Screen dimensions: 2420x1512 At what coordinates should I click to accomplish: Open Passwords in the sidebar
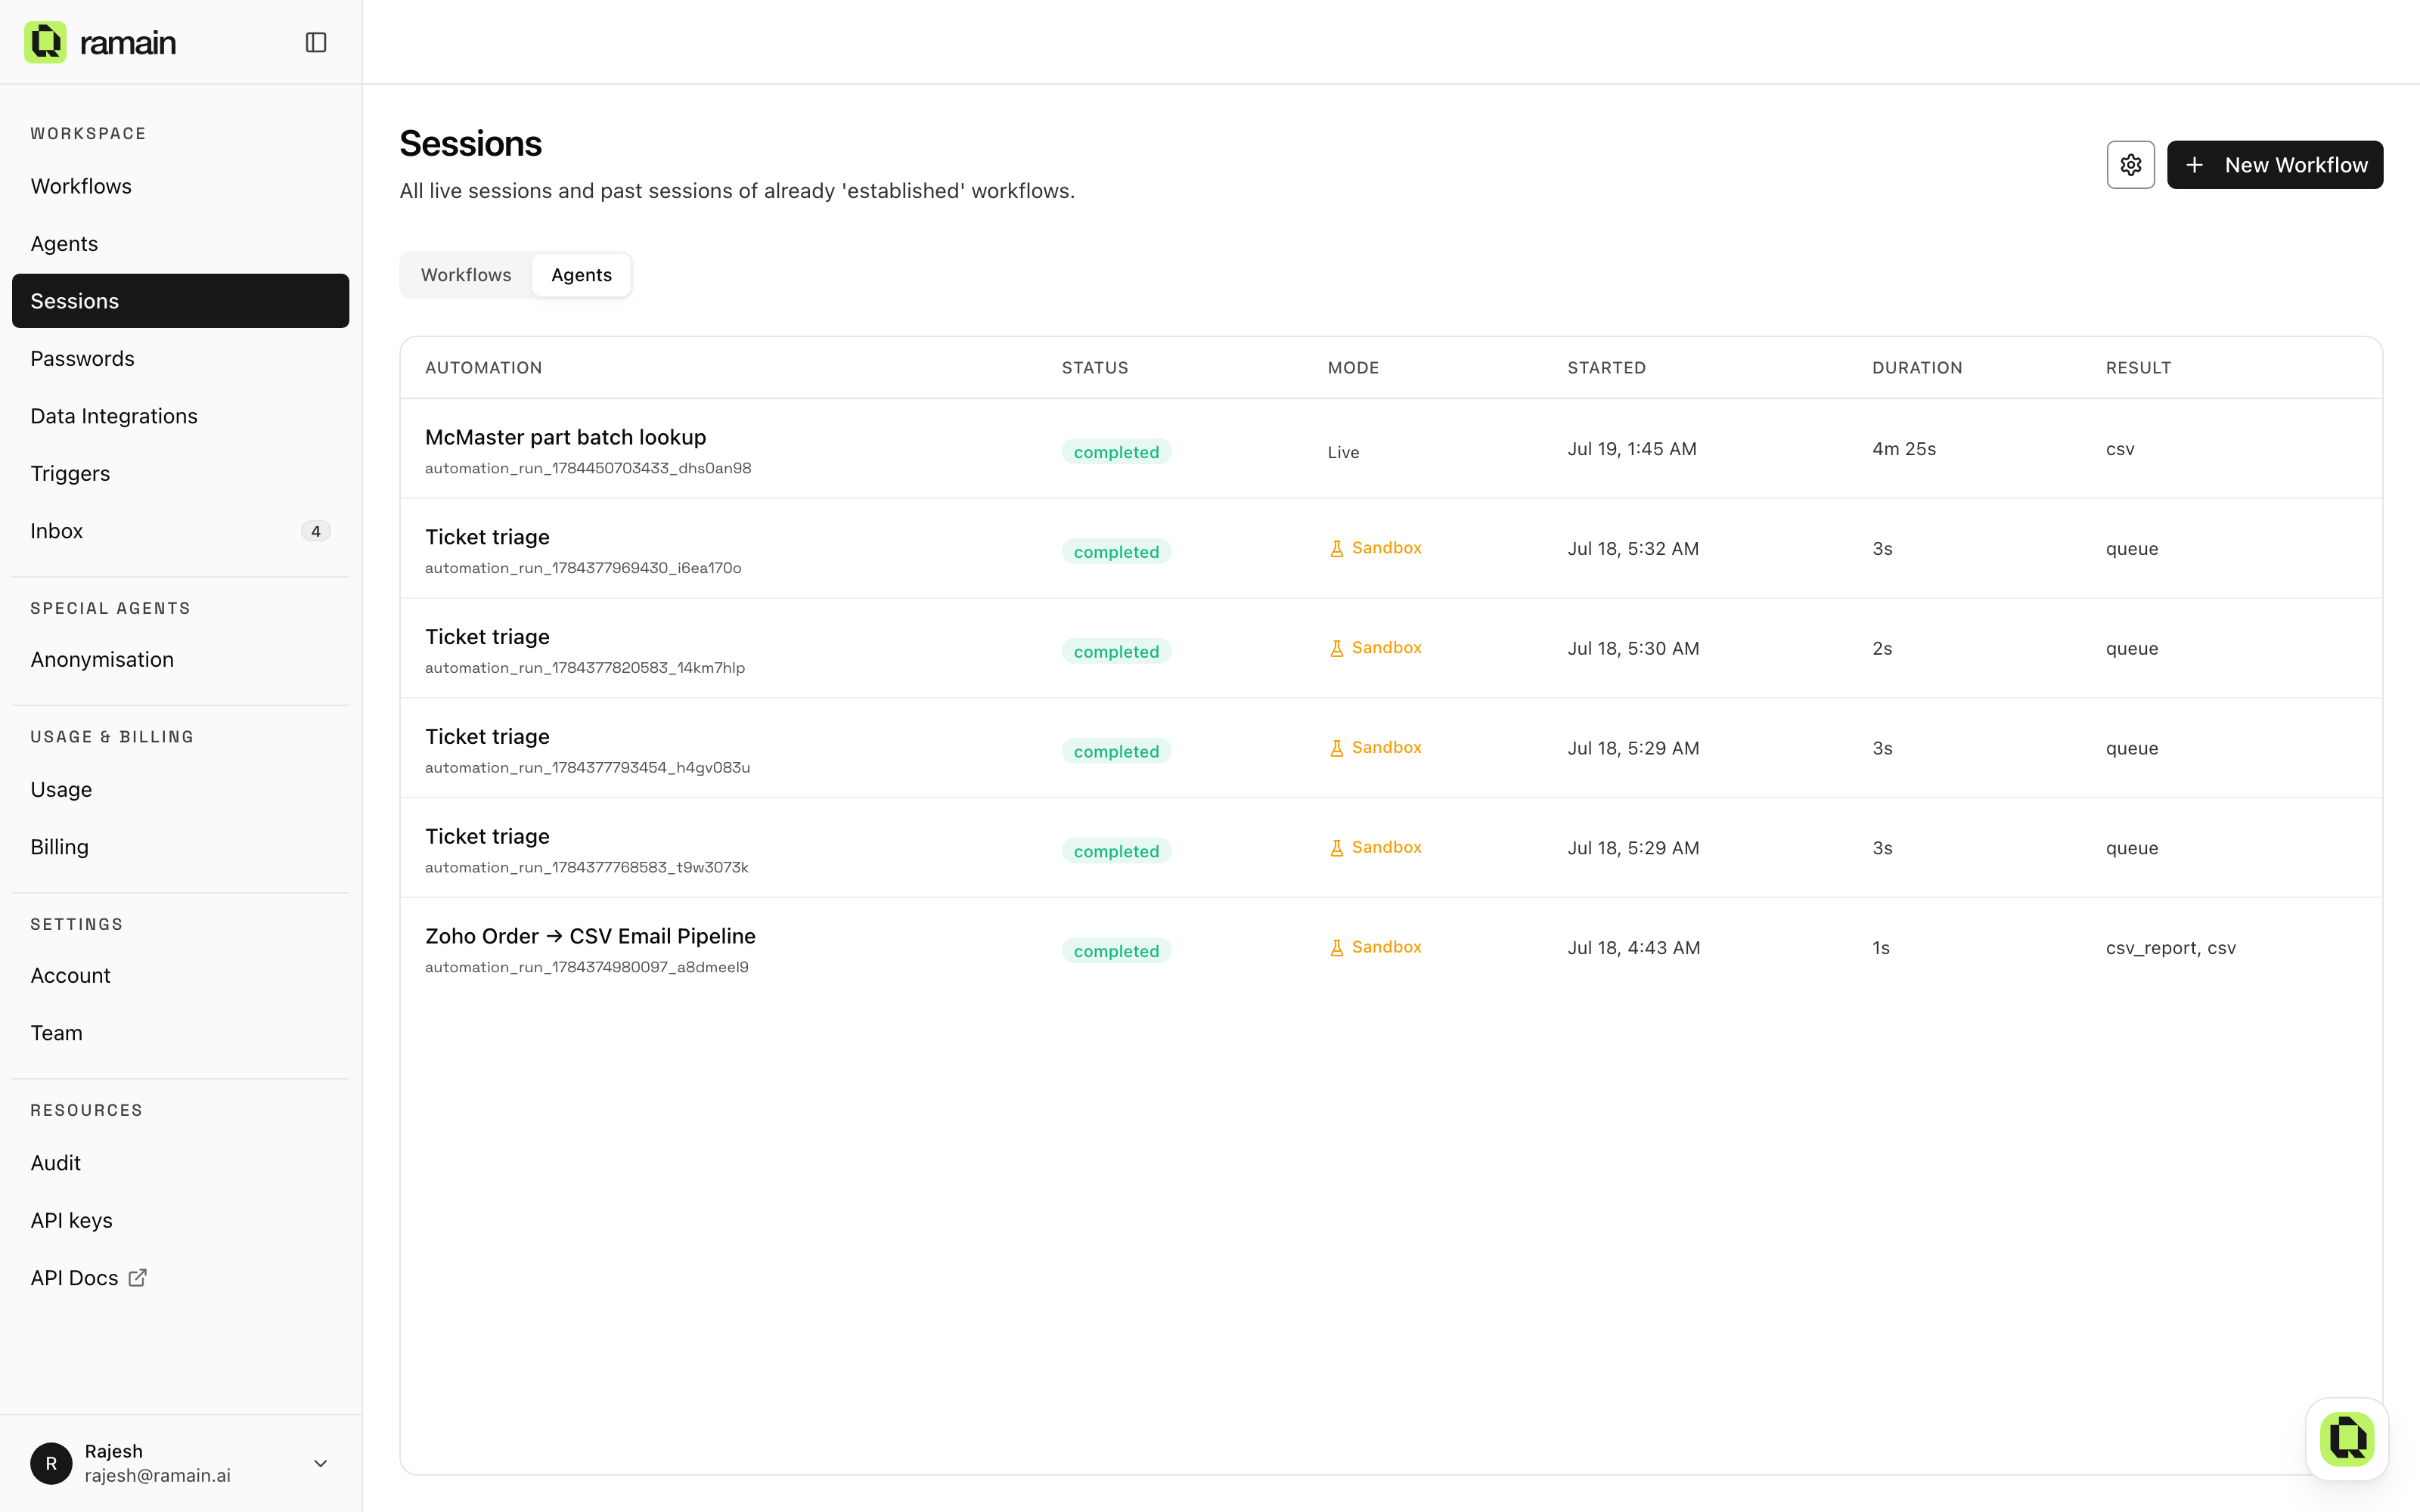click(181, 359)
